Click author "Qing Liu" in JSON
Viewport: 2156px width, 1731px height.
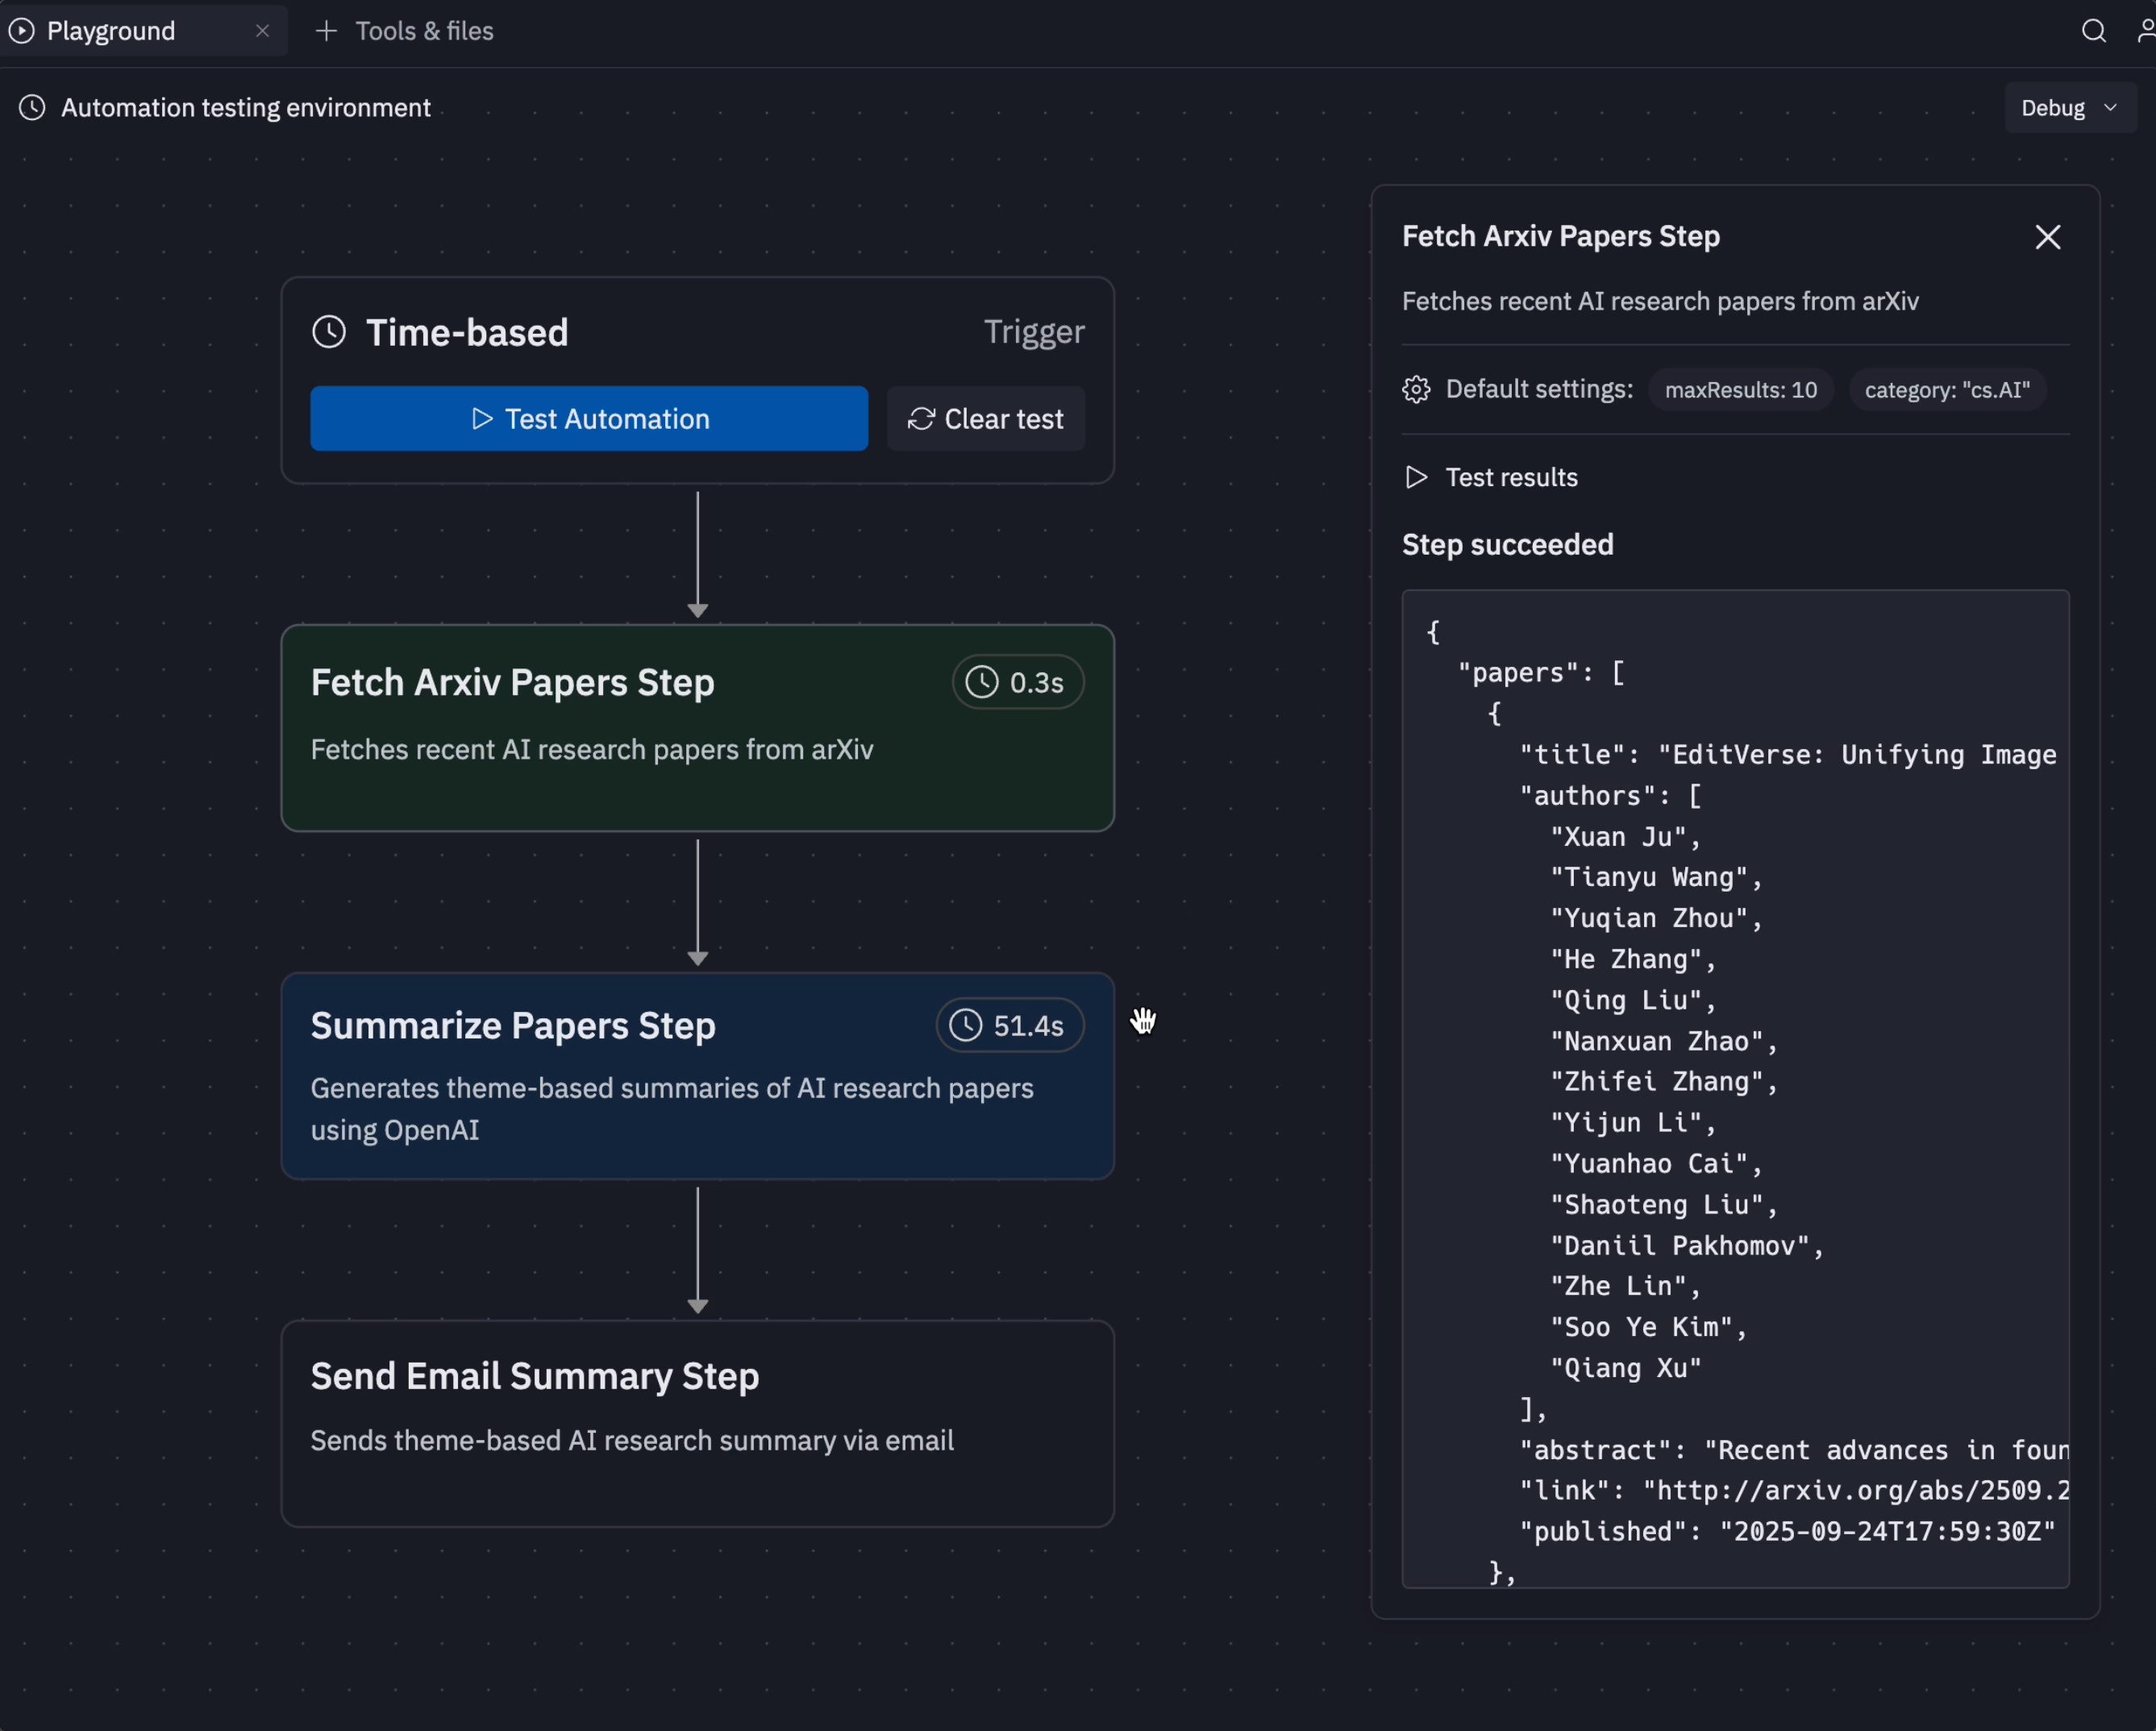[1633, 1001]
